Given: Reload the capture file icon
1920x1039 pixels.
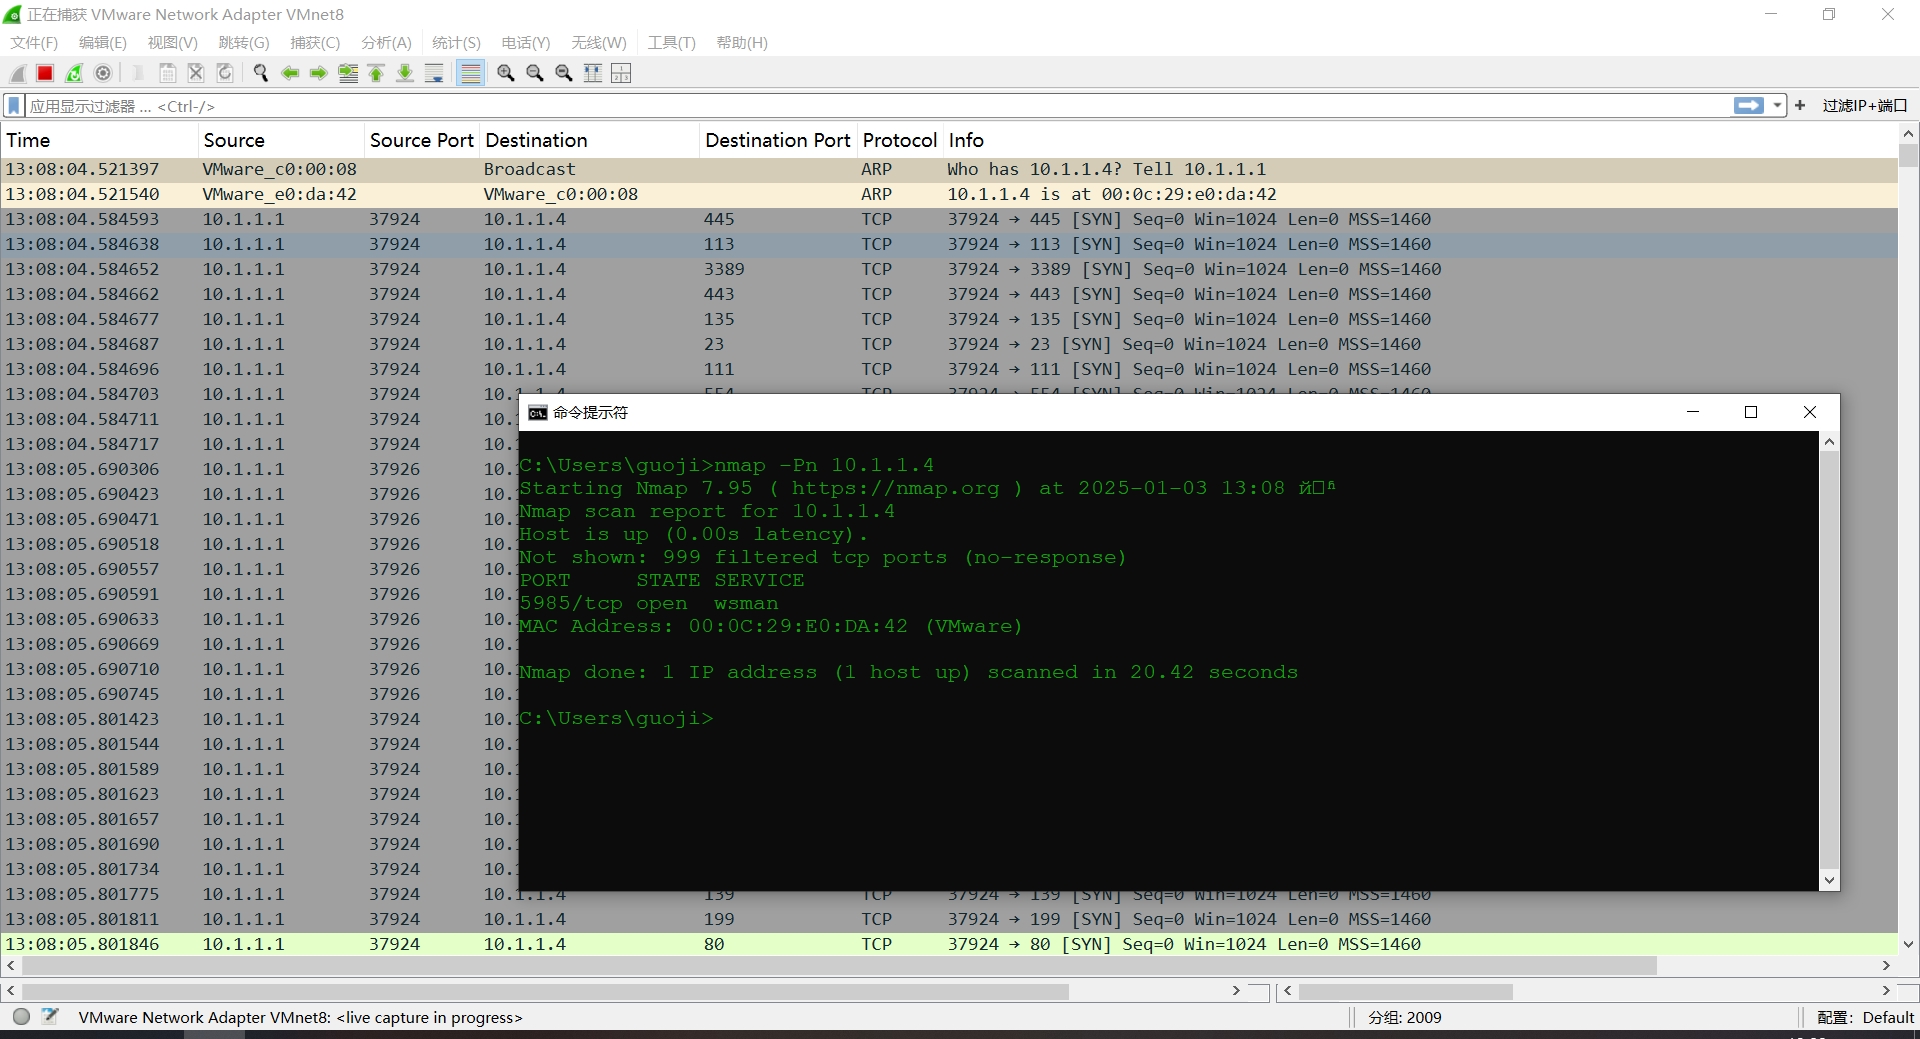Looking at the screenshot, I should (225, 73).
